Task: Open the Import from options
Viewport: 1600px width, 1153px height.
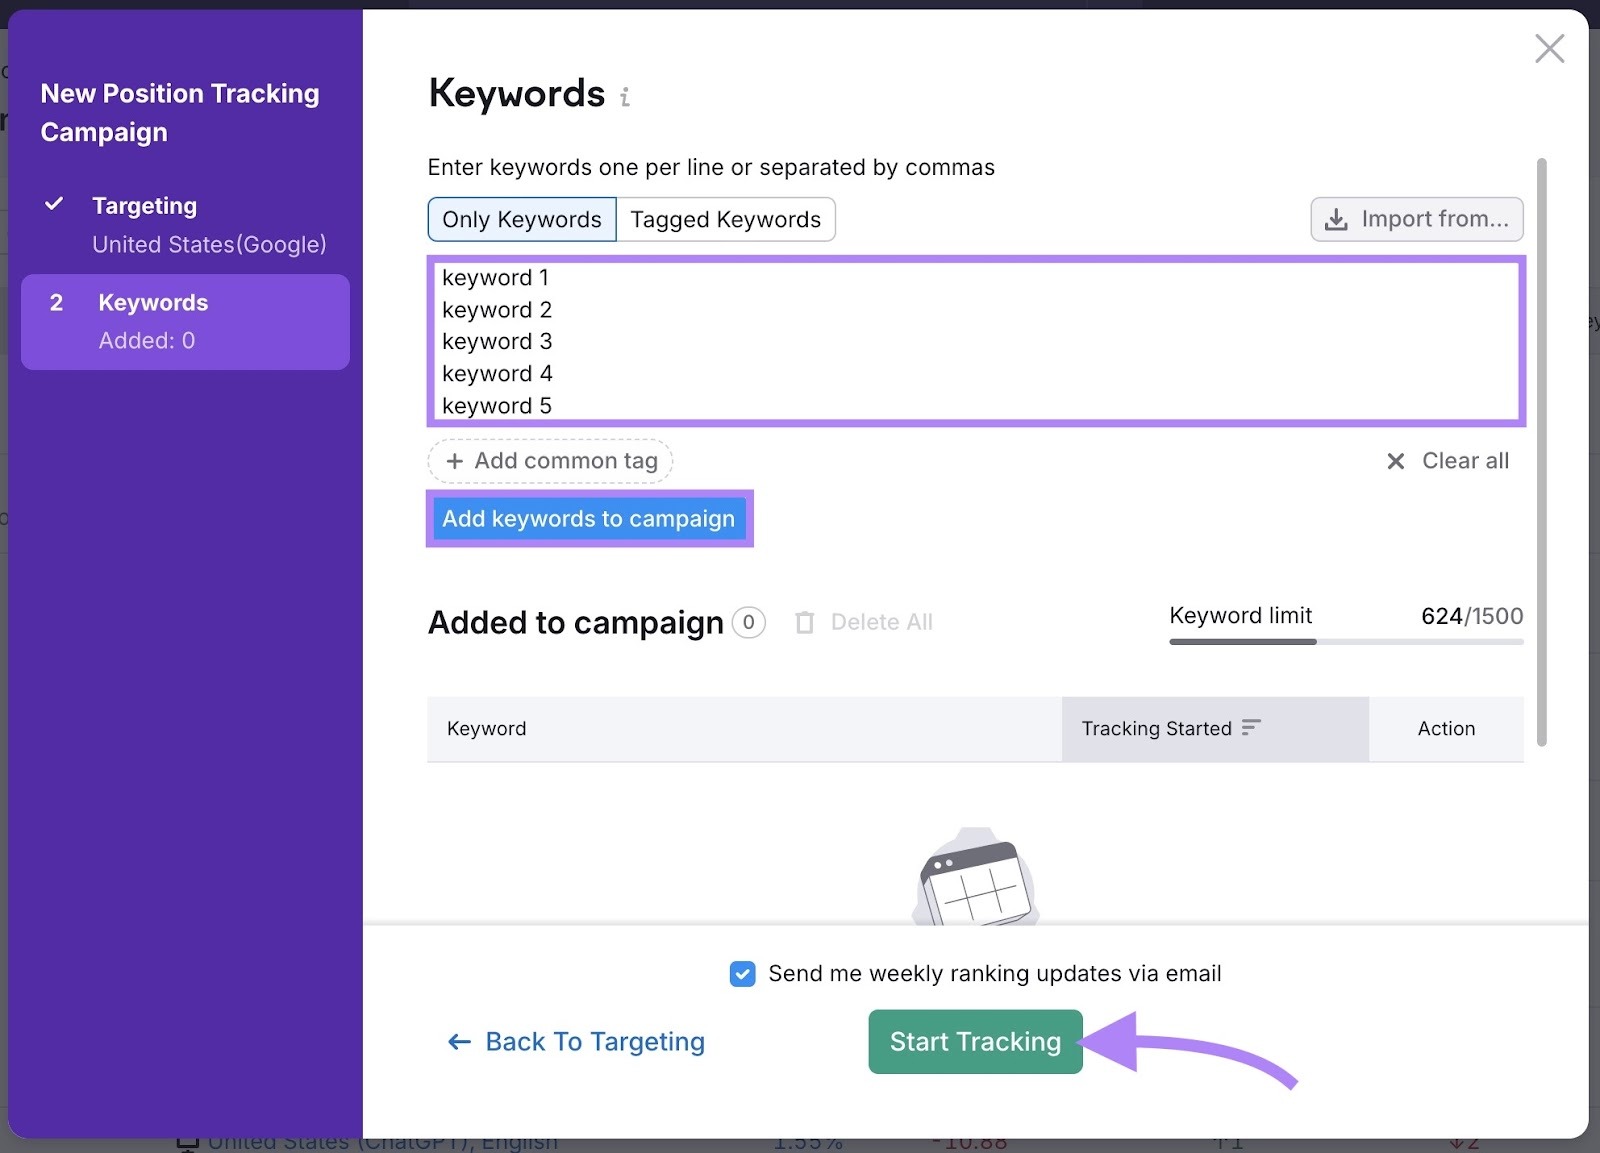Action: click(x=1415, y=219)
